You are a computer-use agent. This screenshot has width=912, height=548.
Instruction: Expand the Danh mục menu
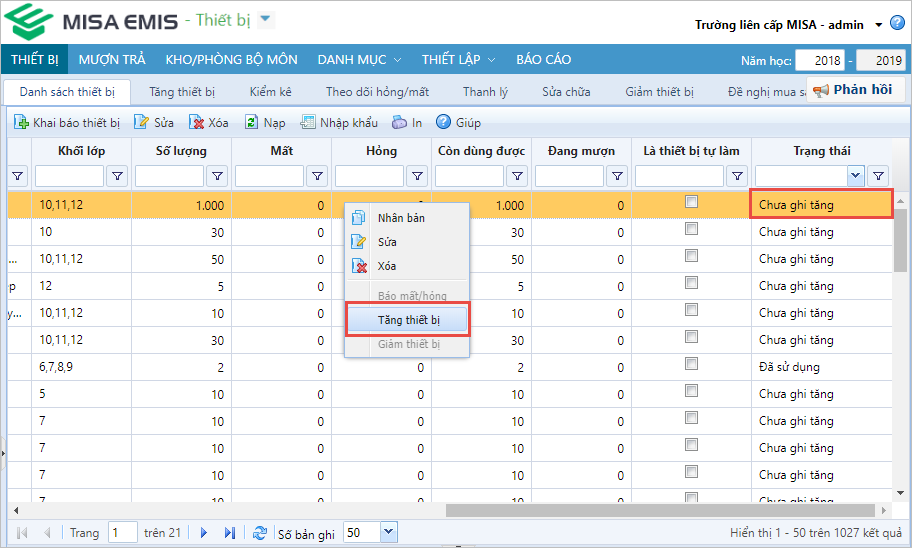359,59
